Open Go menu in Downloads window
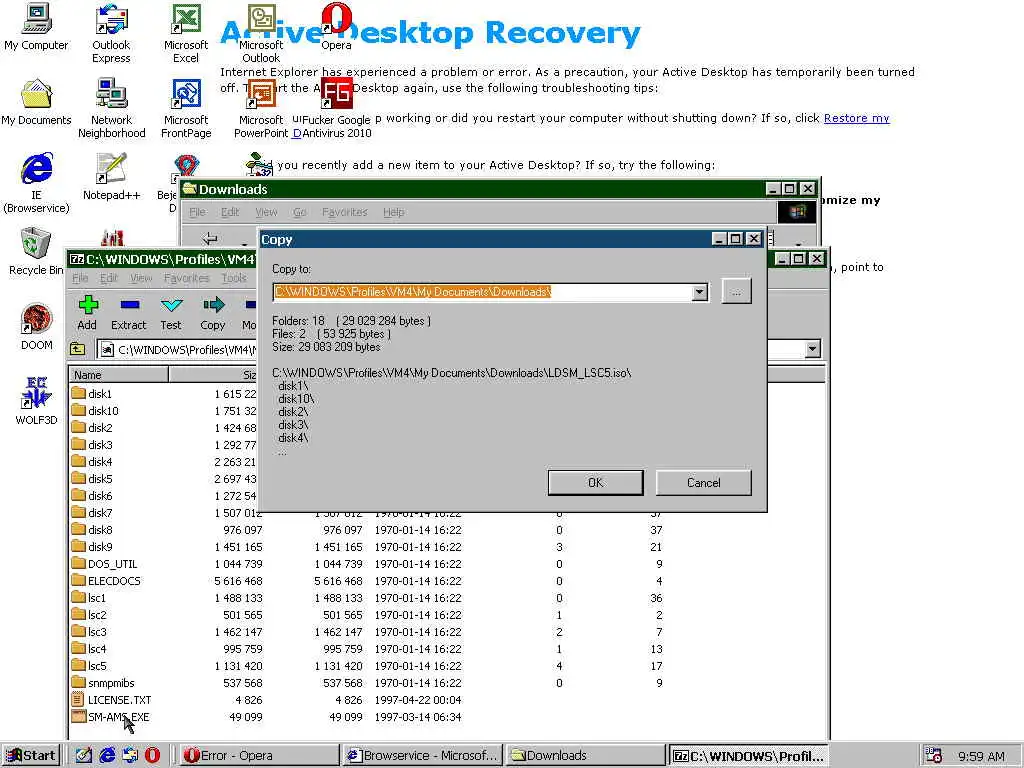 tap(300, 212)
